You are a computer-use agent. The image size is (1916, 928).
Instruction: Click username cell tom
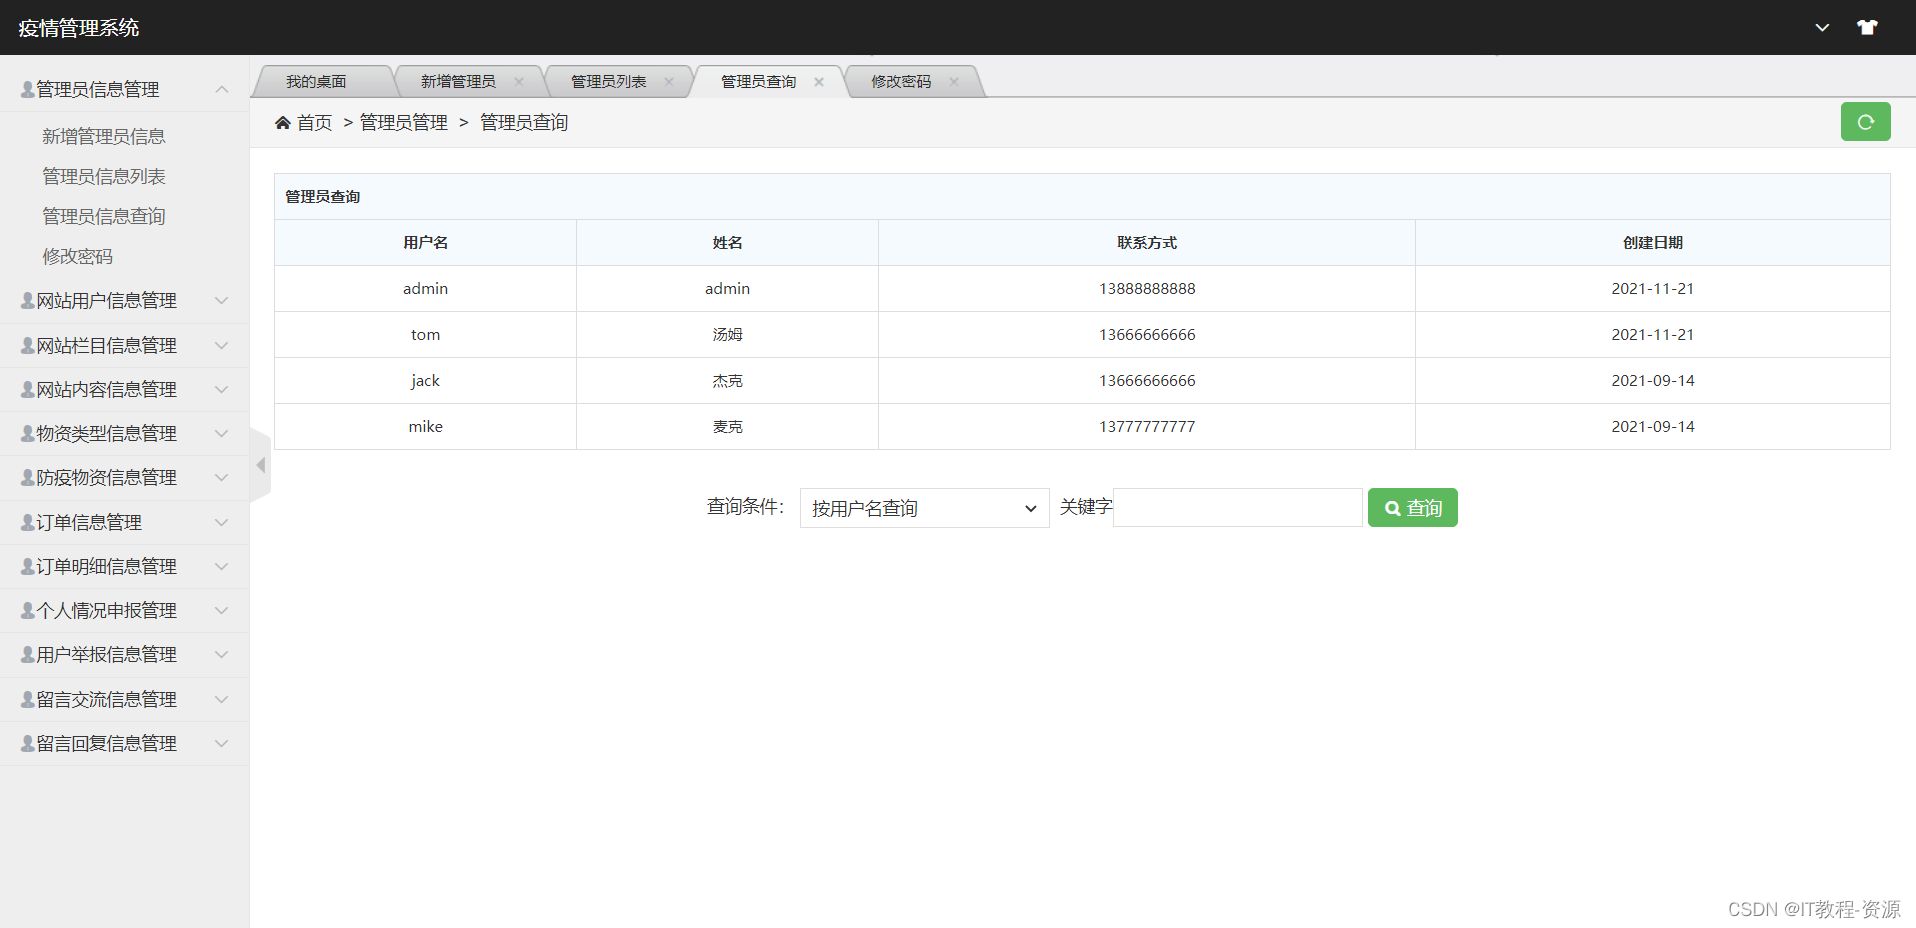click(426, 335)
